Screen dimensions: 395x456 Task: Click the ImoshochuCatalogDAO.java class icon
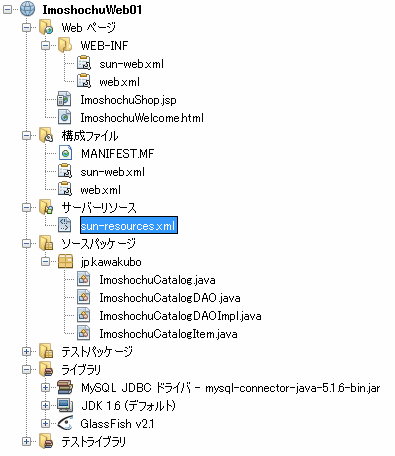[84, 297]
